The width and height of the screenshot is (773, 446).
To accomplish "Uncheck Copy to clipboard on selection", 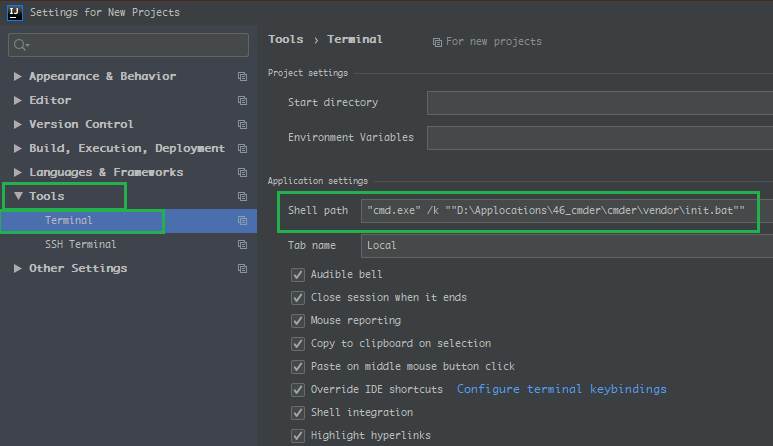I will [298, 343].
